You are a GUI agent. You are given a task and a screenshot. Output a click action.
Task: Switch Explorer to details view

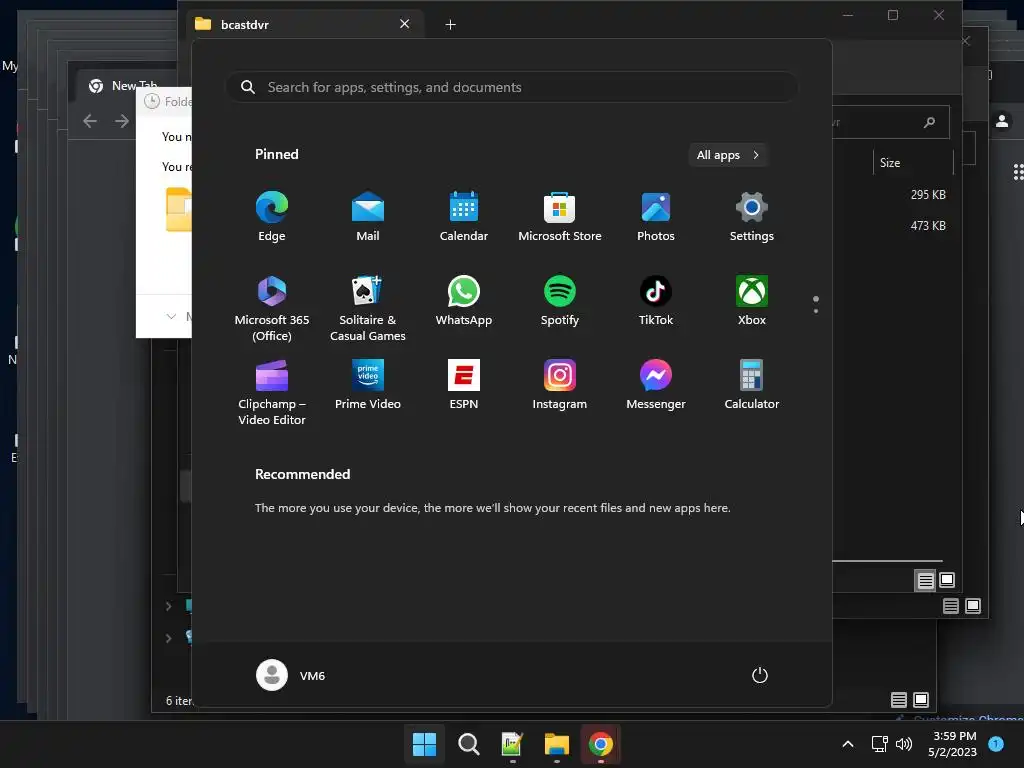925,580
